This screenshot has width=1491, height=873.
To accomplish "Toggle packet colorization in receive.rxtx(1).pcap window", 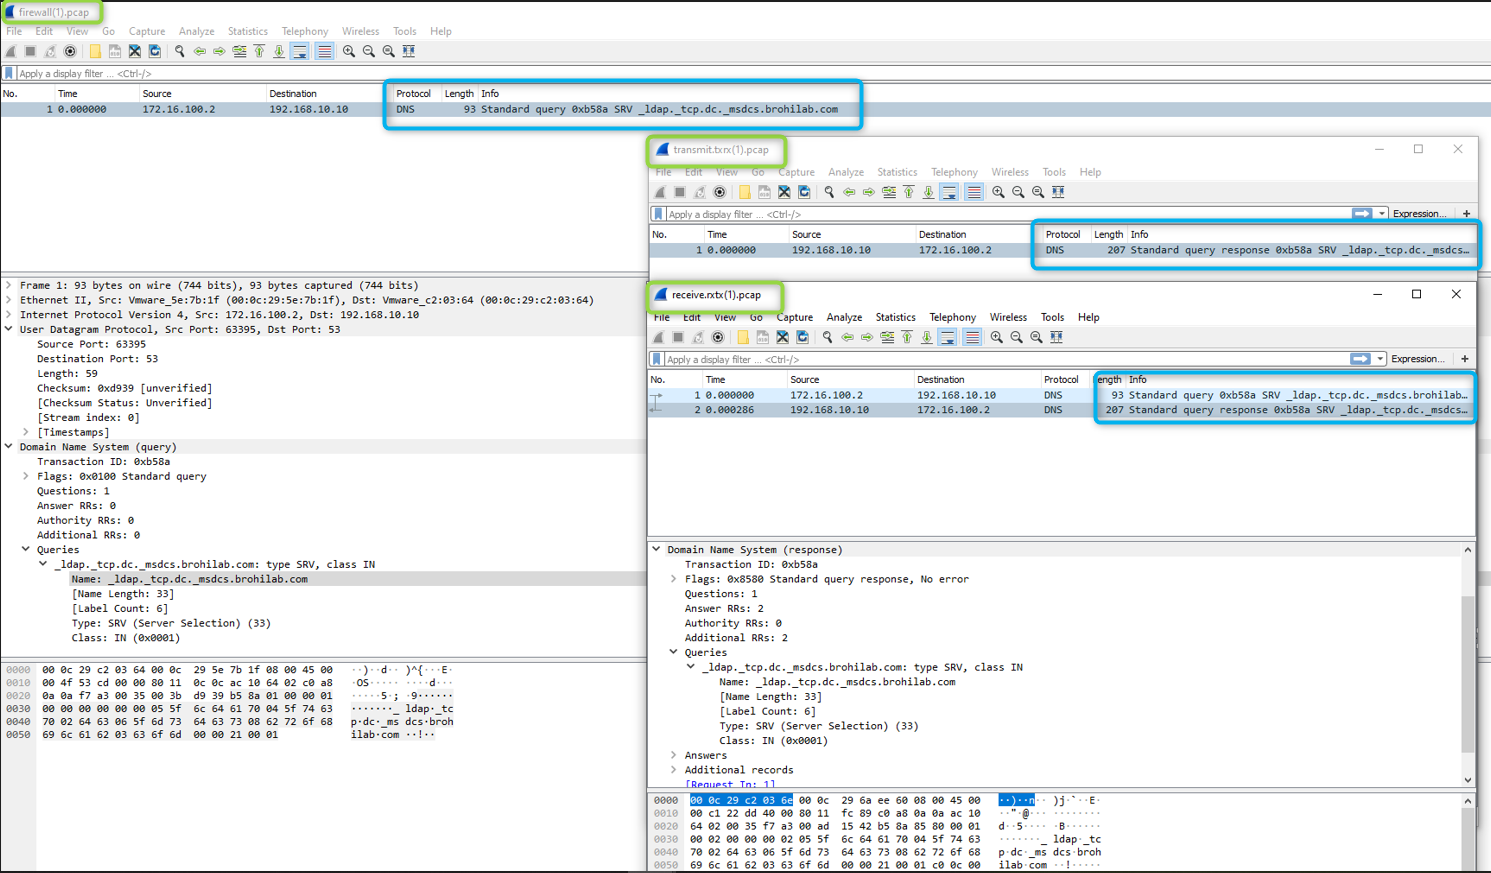I will pyautogui.click(x=972, y=338).
